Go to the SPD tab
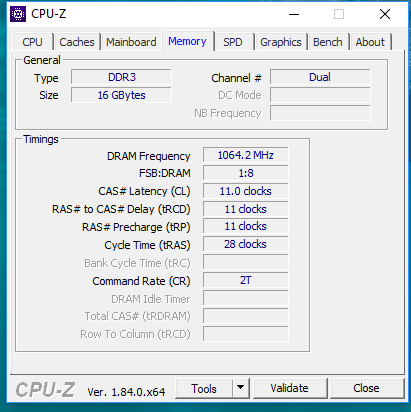 pos(233,42)
